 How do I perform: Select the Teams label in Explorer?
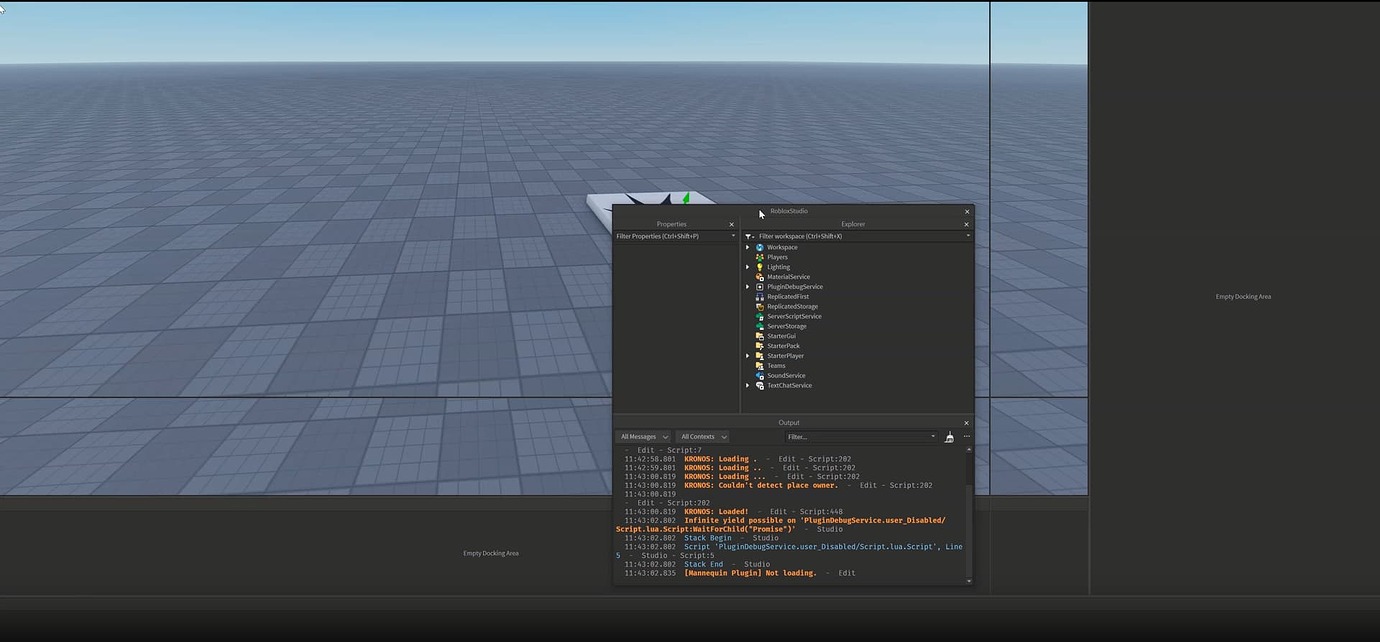click(x=776, y=366)
